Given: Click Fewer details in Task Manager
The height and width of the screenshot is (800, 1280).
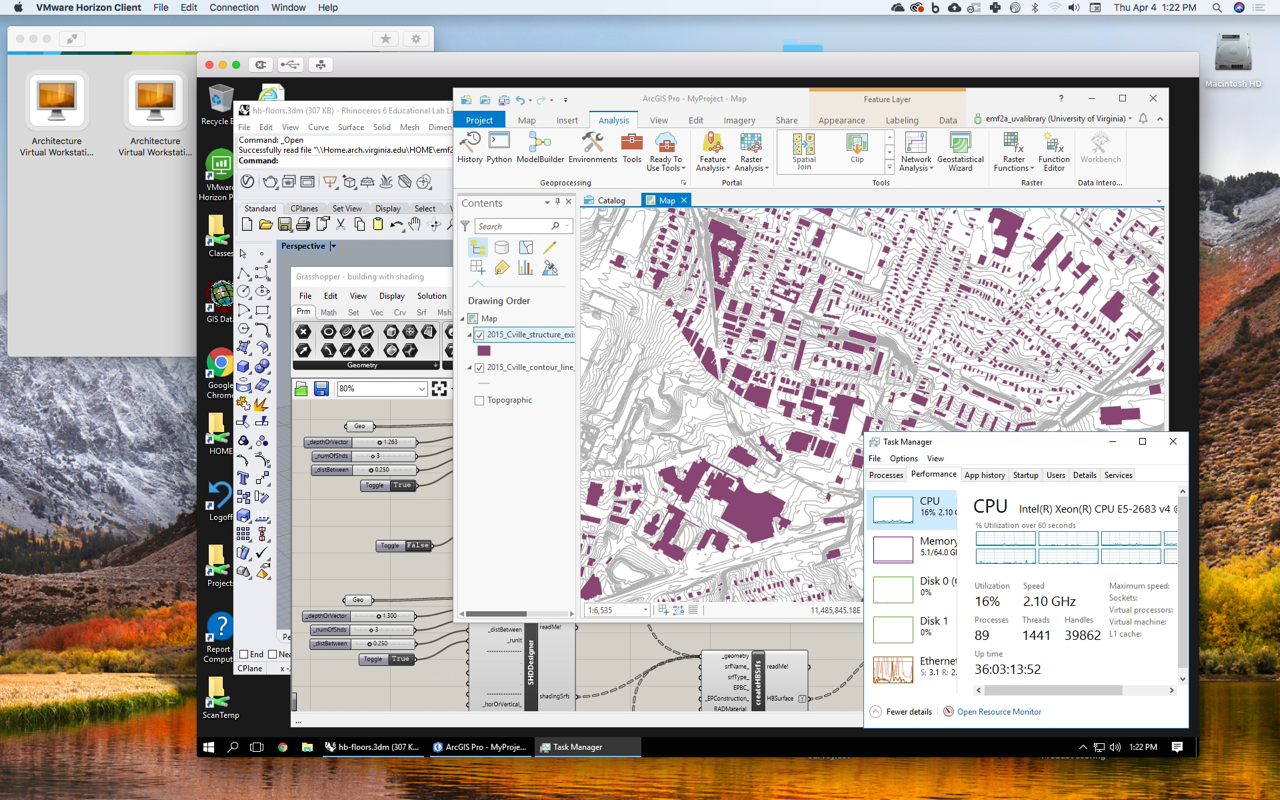Looking at the screenshot, I should [901, 712].
